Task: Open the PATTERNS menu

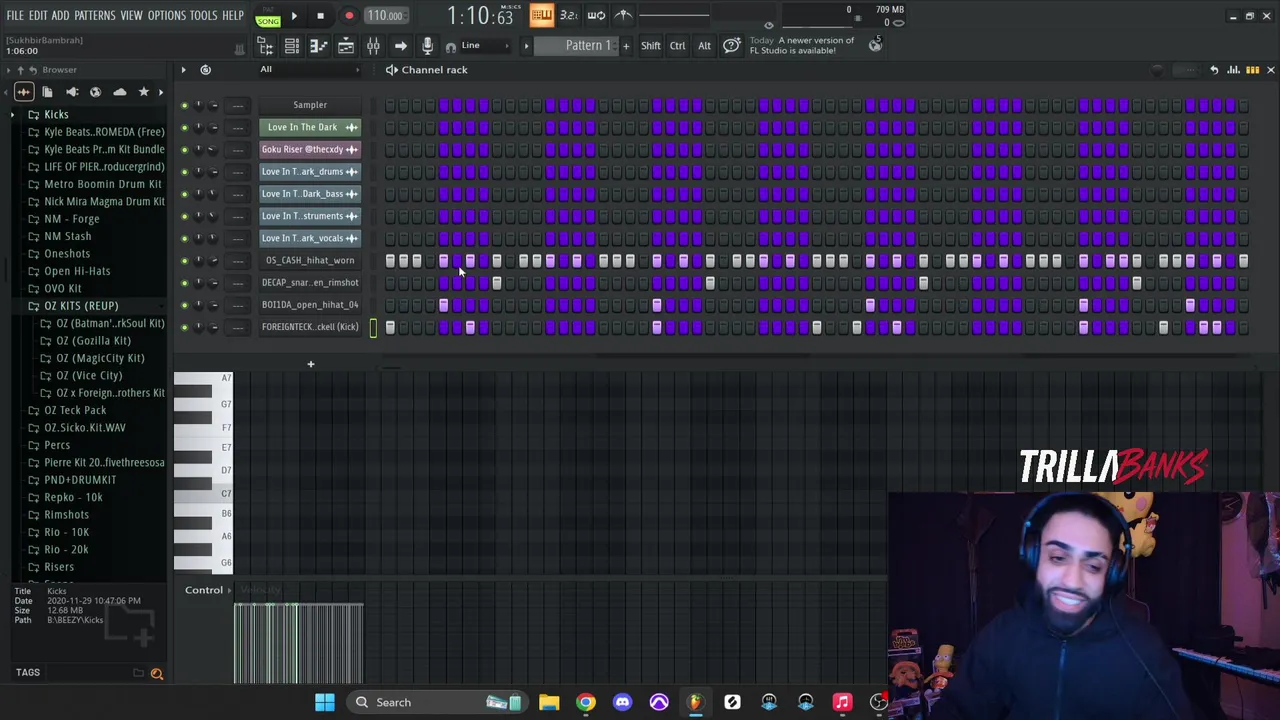Action: [x=95, y=16]
